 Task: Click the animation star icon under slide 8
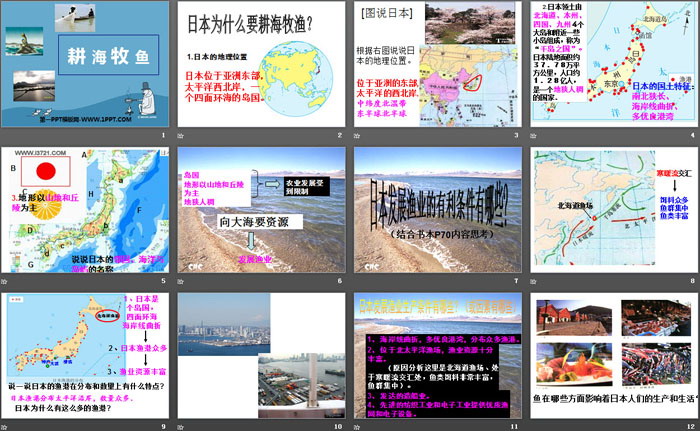(x=535, y=281)
